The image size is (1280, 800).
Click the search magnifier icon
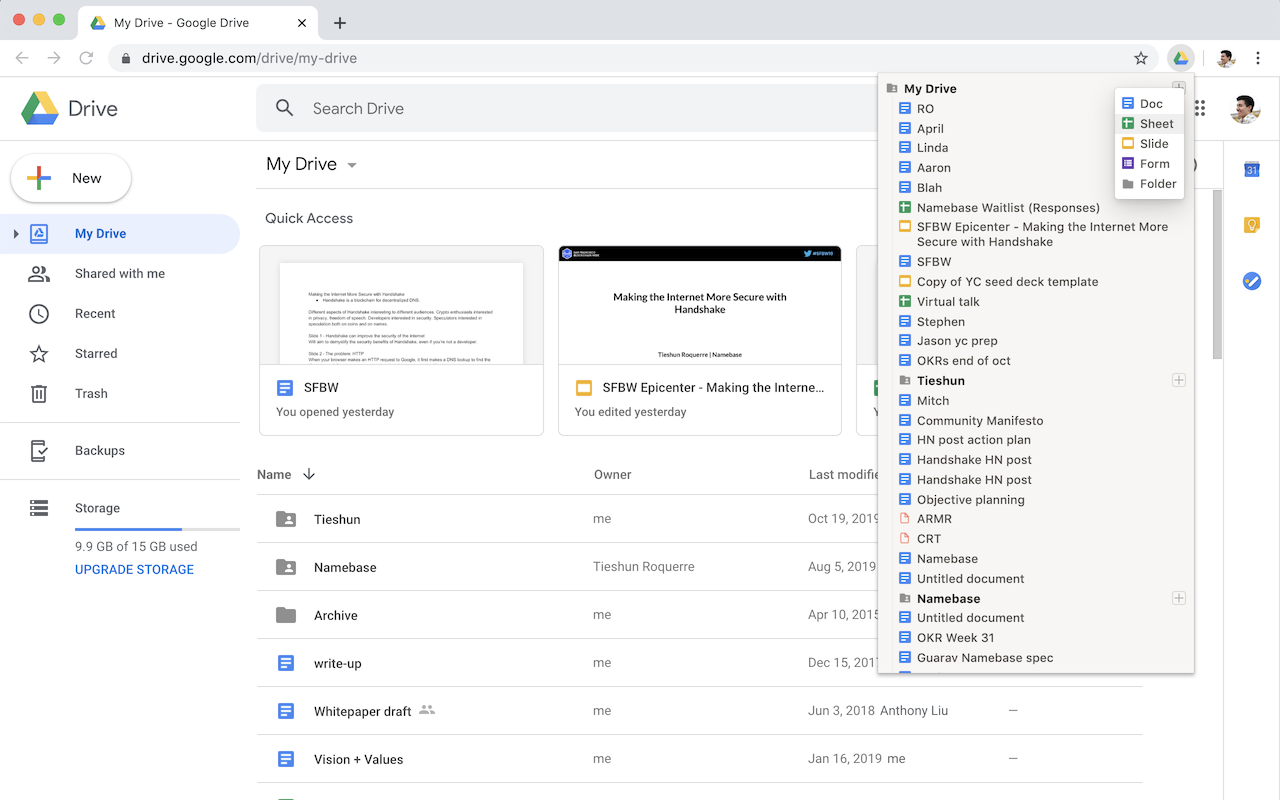[284, 108]
